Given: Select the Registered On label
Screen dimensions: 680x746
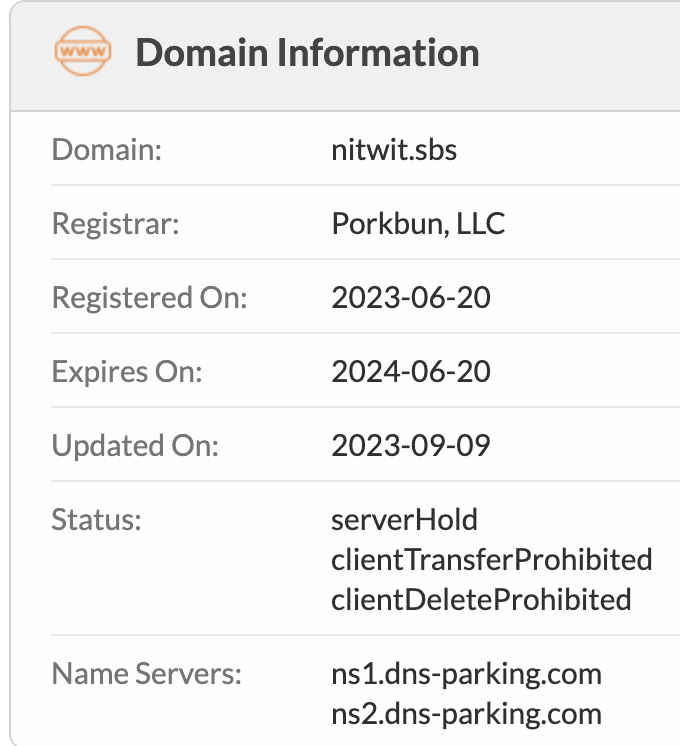Looking at the screenshot, I should 149,297.
